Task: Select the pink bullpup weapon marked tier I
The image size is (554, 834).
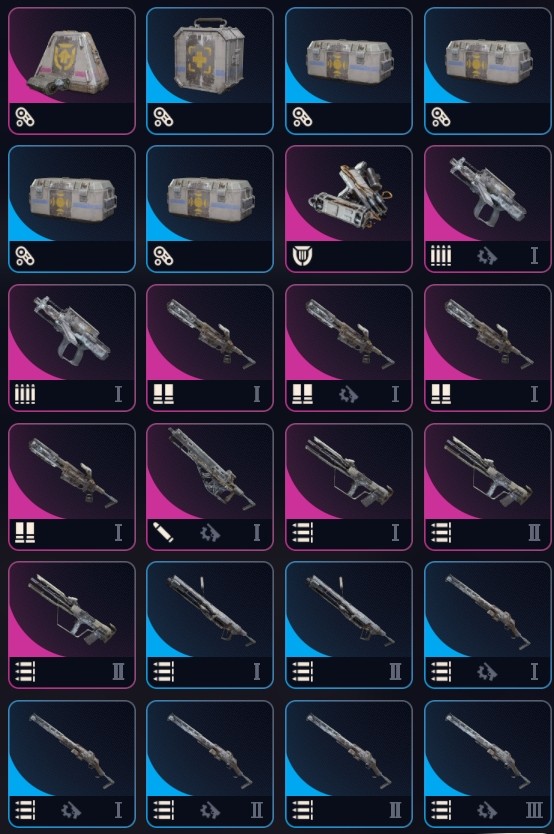Action: pos(349,487)
